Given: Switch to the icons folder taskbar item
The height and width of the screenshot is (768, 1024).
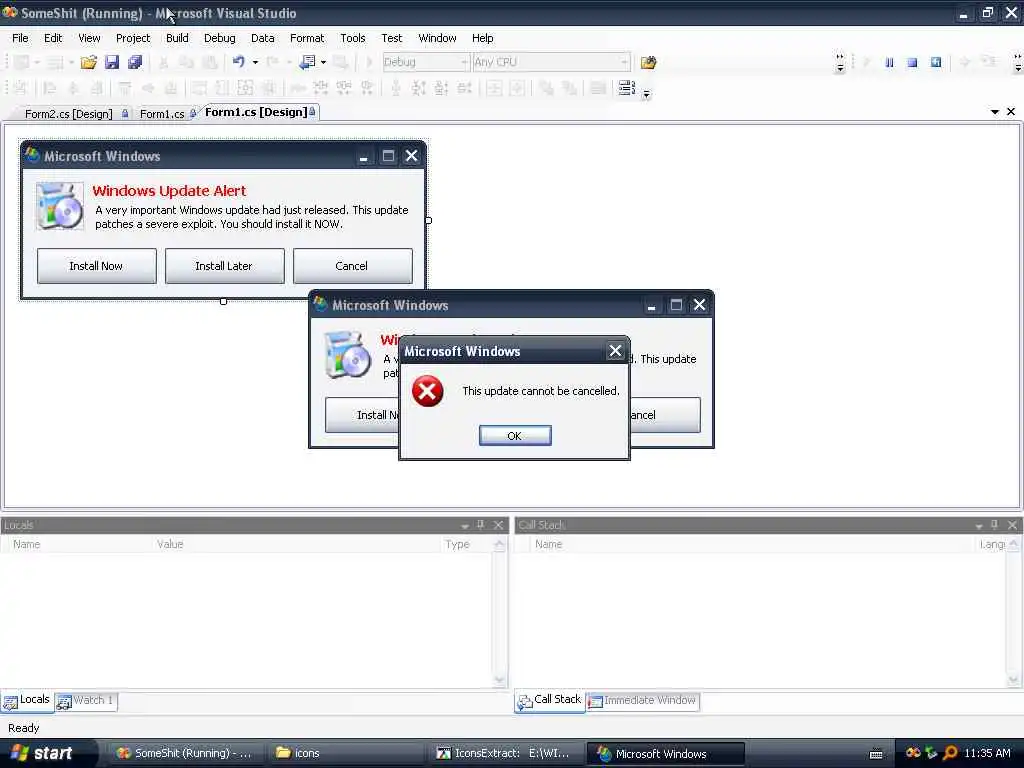Looking at the screenshot, I should tap(347, 753).
